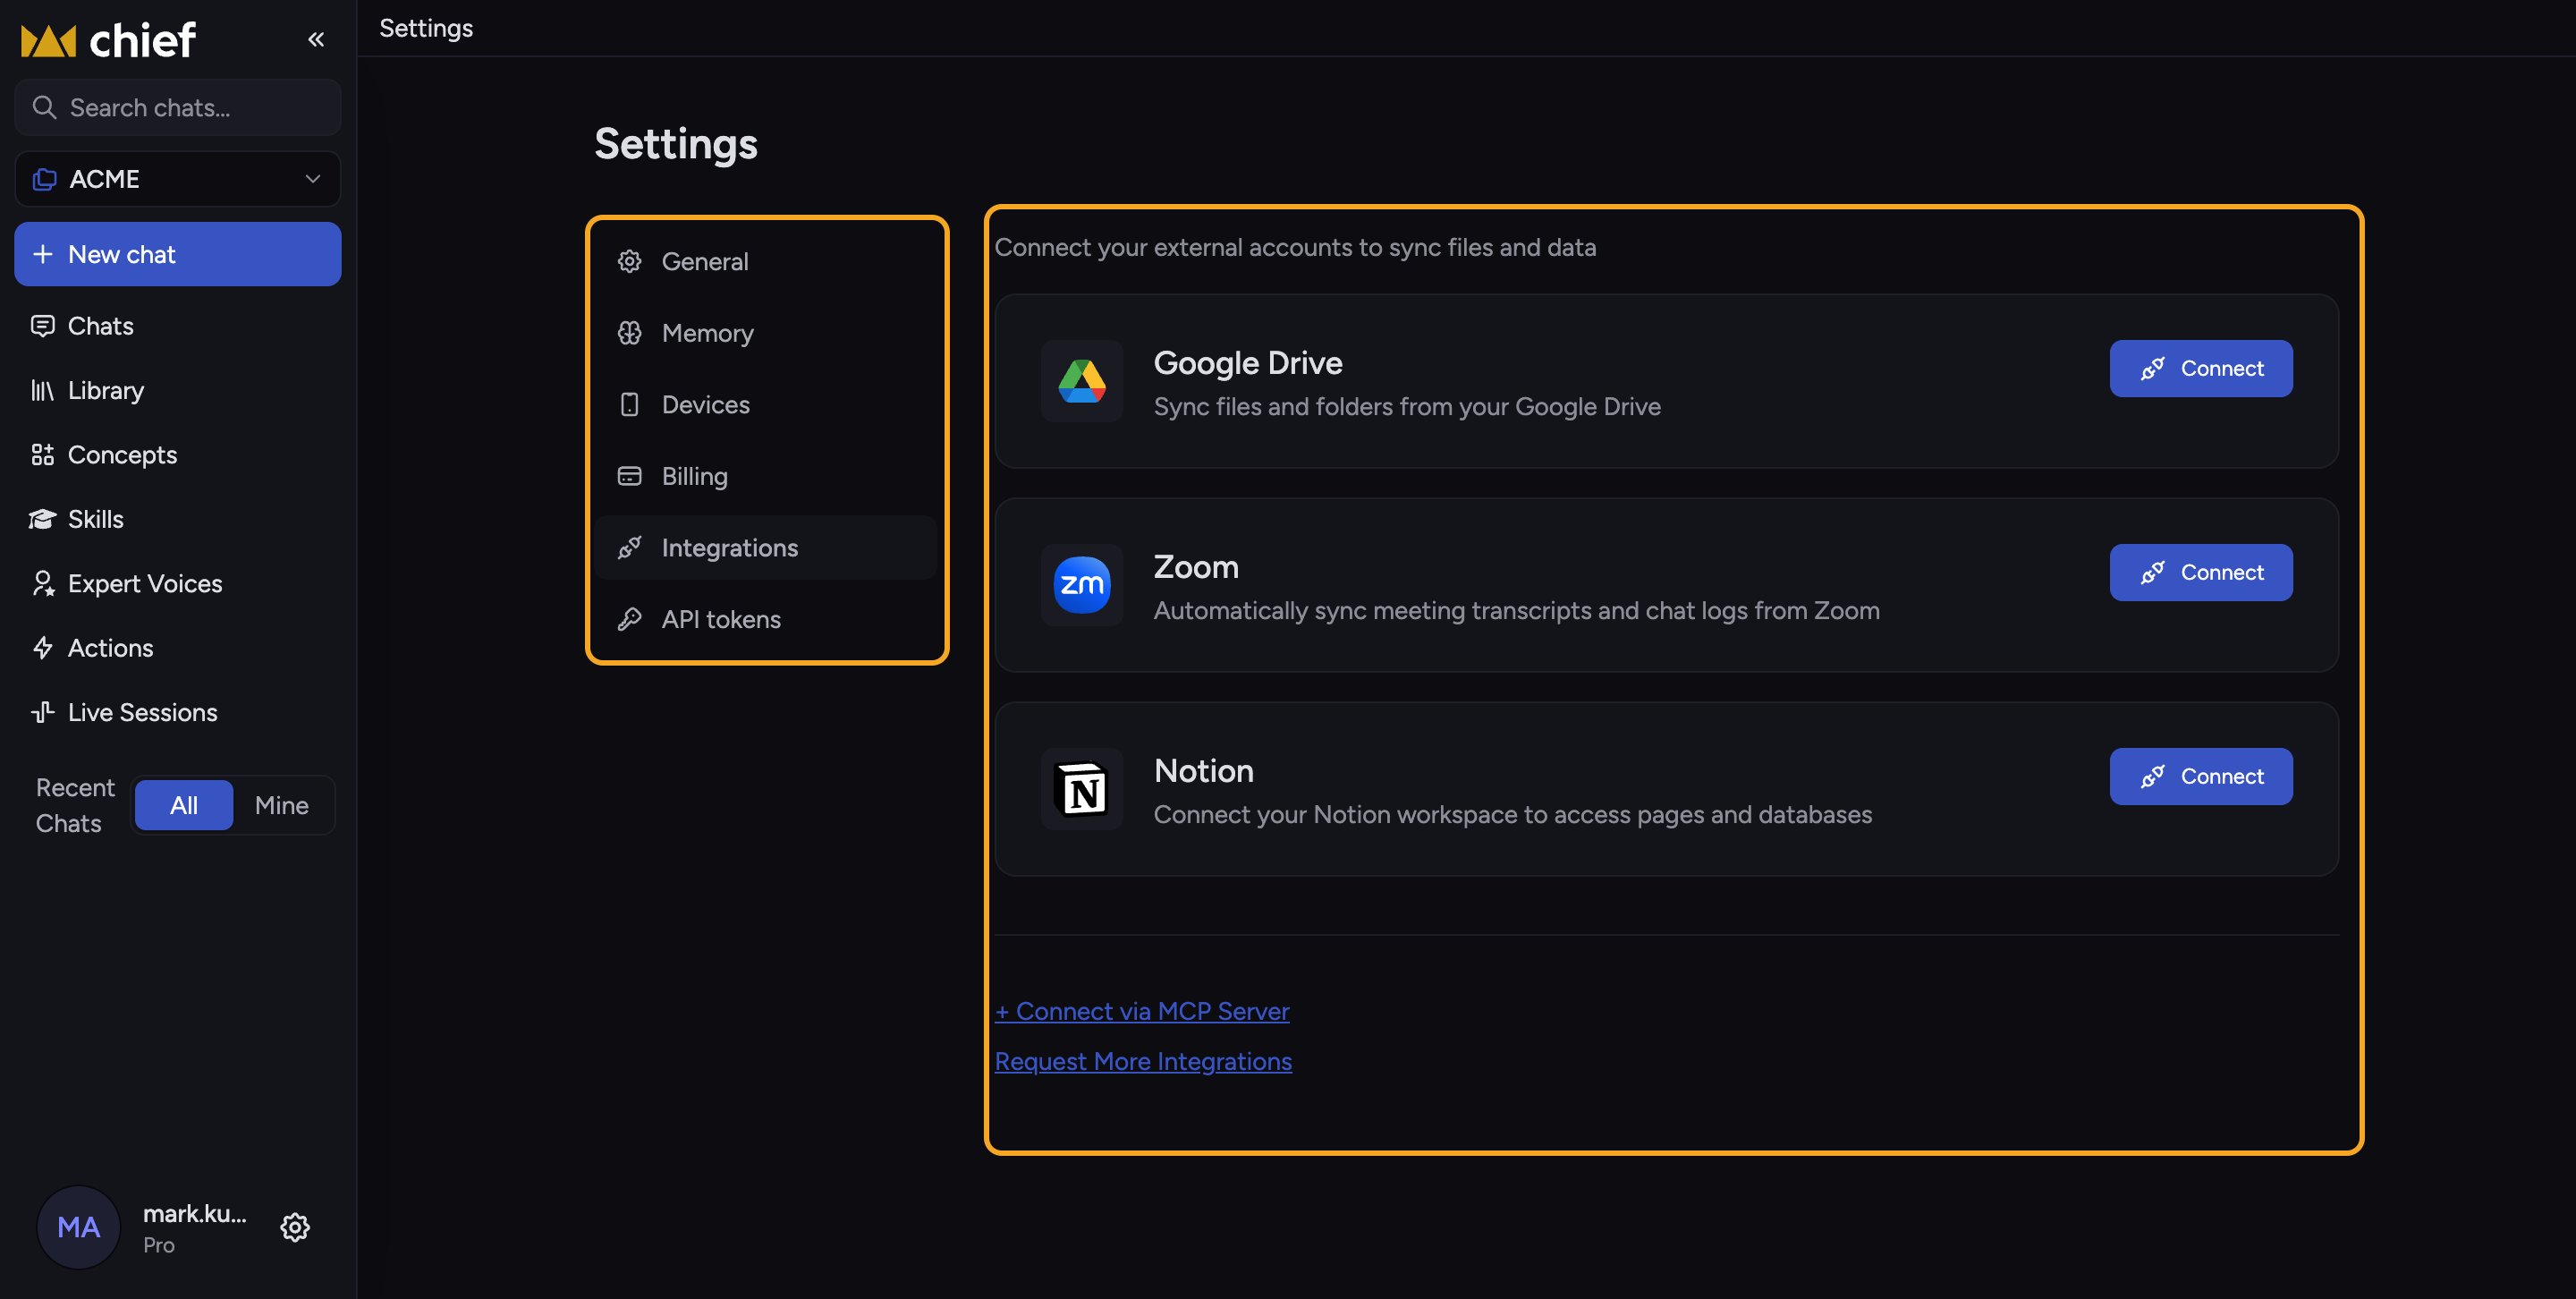Screen dimensions: 2576x1299
Task: Click the Notion pages and databases description
Action: [1512, 814]
